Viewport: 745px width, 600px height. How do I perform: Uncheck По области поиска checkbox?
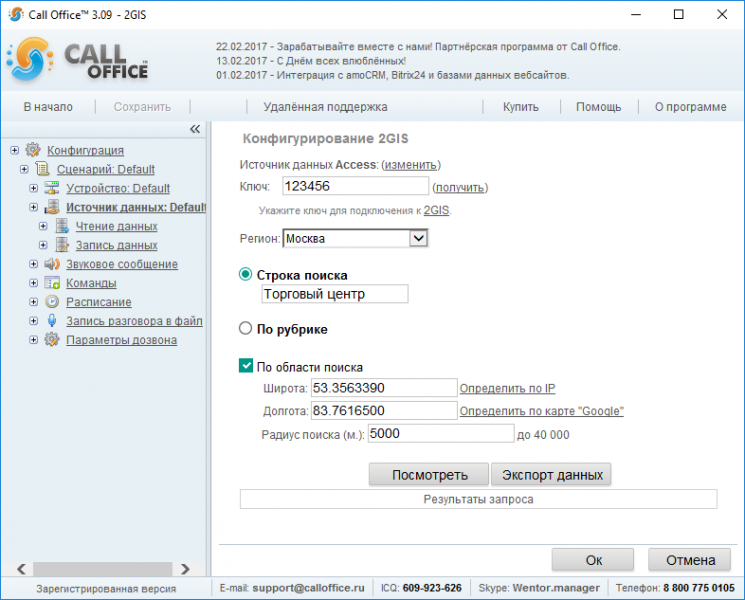pyautogui.click(x=246, y=366)
